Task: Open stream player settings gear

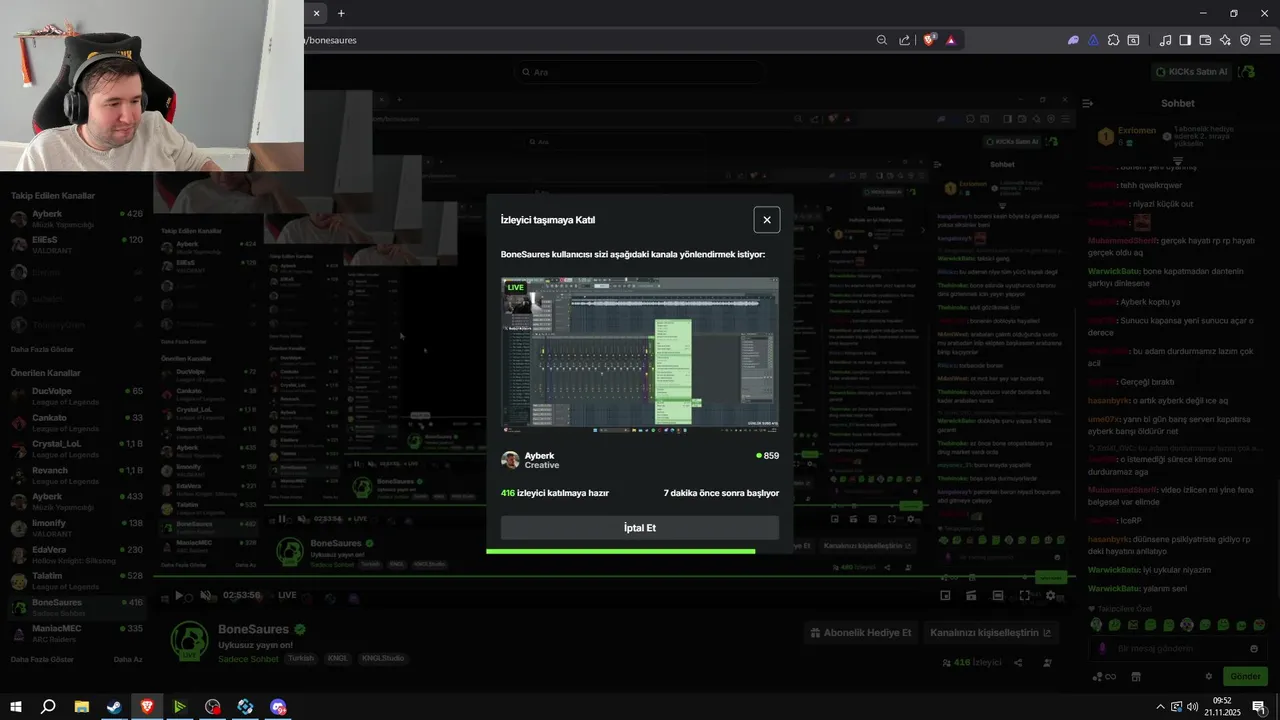Action: (1050, 595)
